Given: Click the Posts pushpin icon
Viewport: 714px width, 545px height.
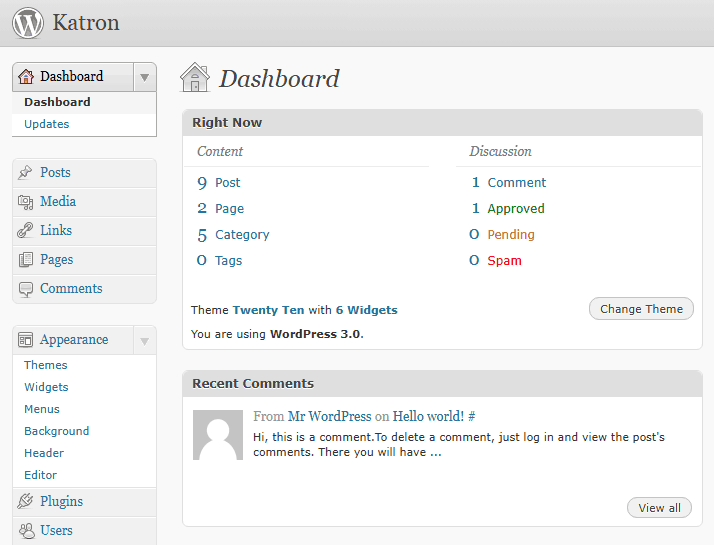Looking at the screenshot, I should click(x=26, y=173).
